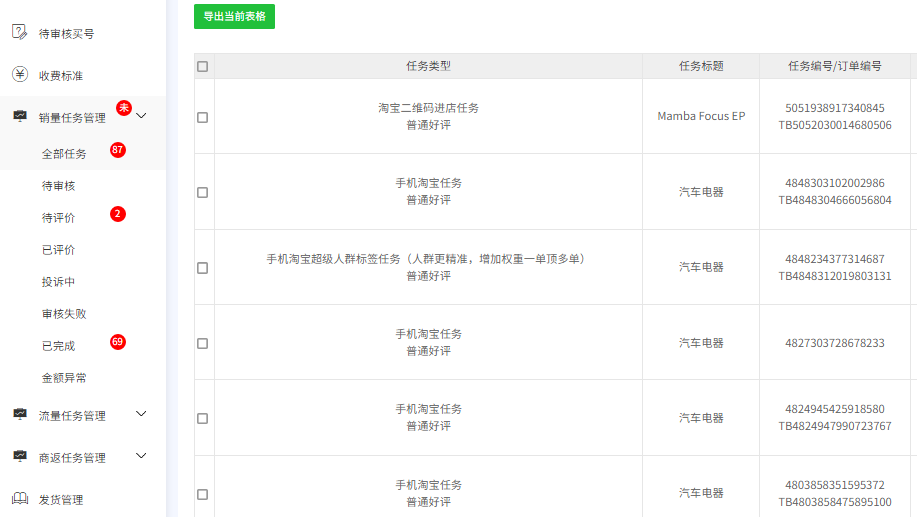The image size is (917, 517).
Task: Click the yen icon beside 收费标准
Action: click(x=19, y=75)
